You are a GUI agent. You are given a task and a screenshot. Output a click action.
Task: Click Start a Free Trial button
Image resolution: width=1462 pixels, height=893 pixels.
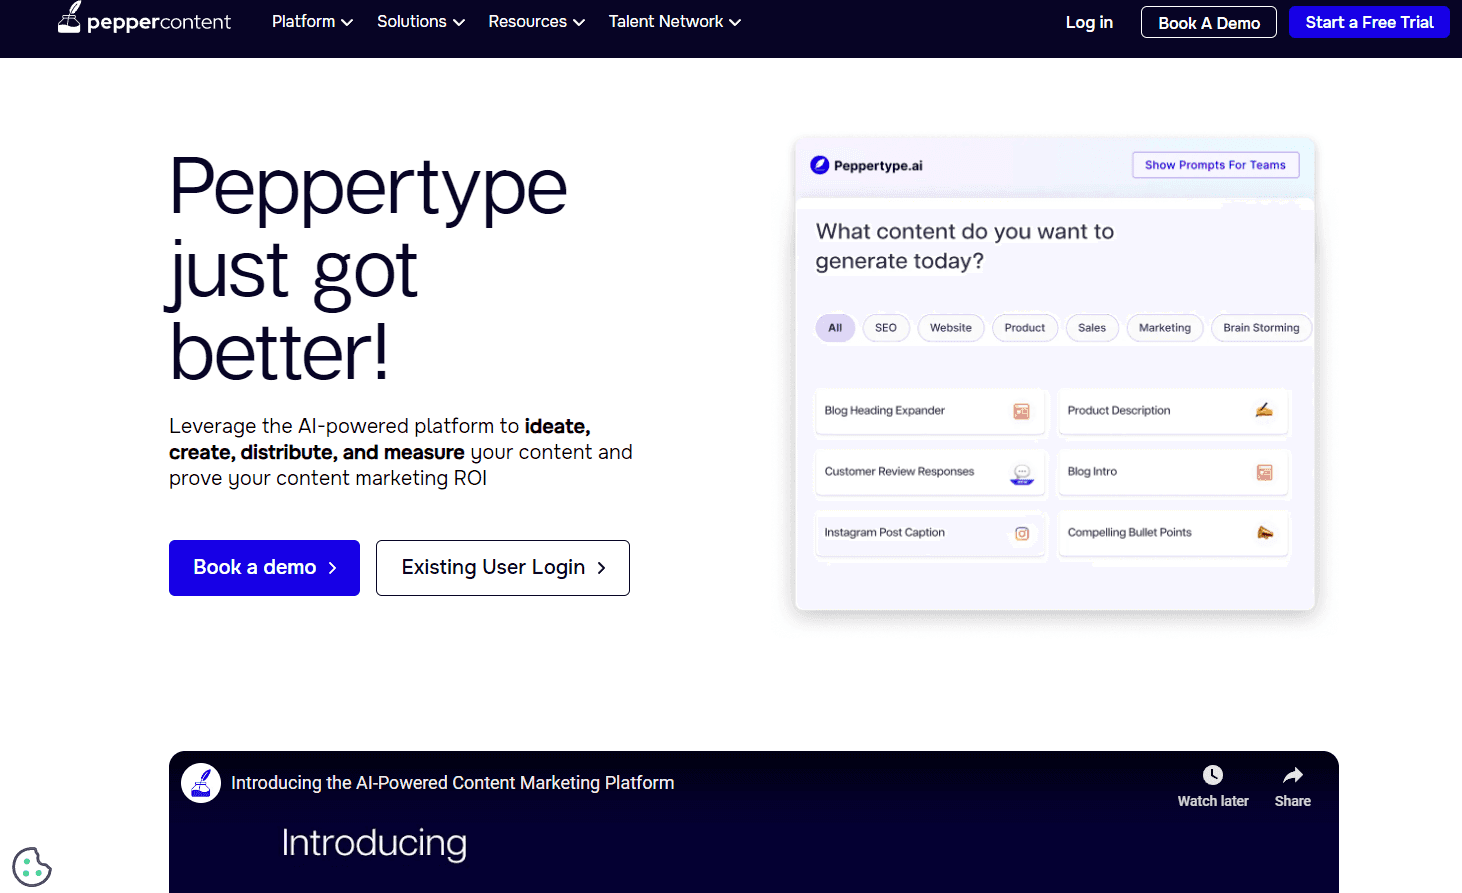[x=1369, y=22]
